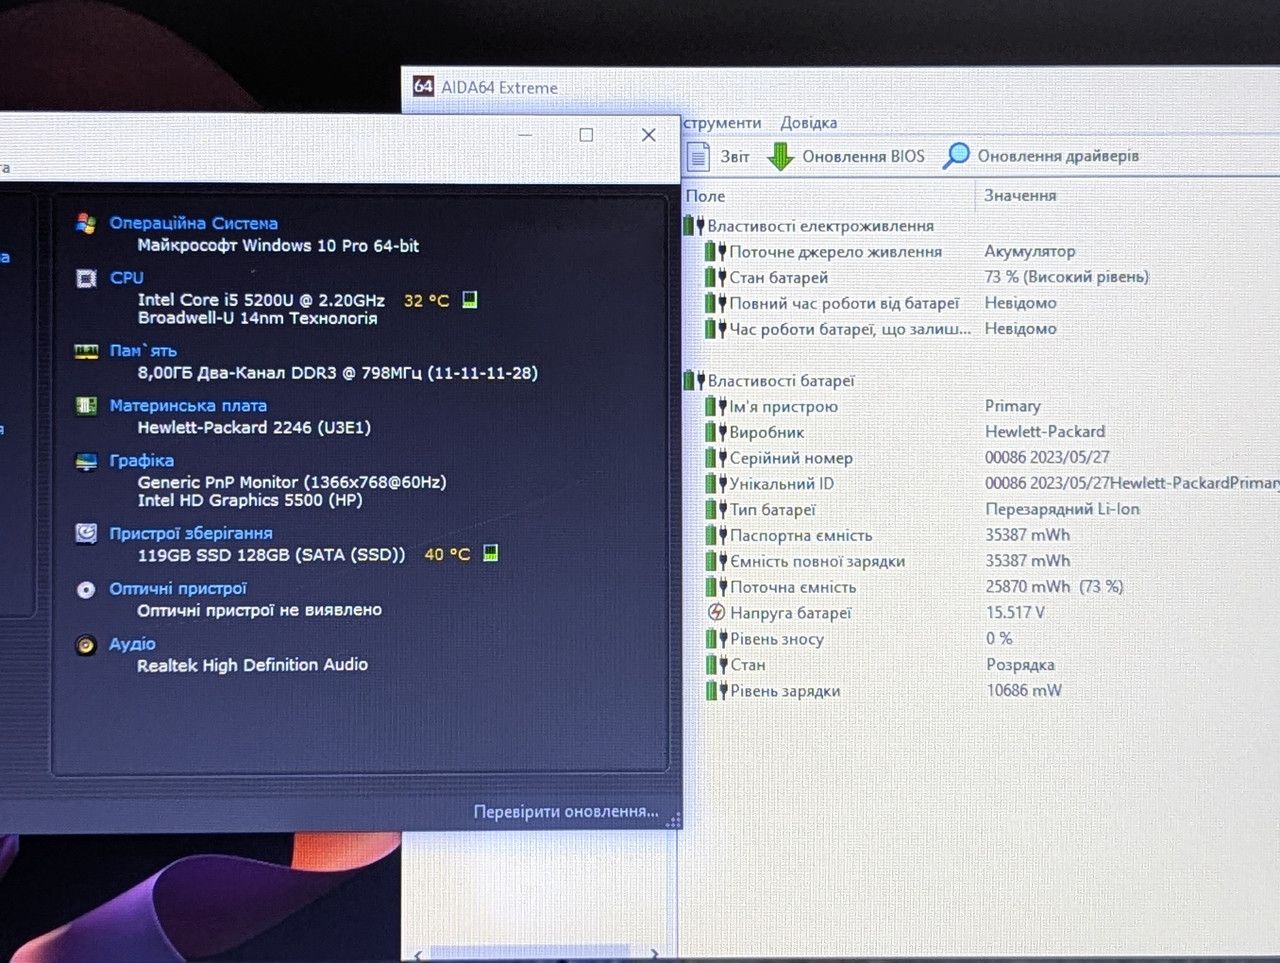Click the Поле column header in AIDA64
The image size is (1280, 963).
point(706,196)
